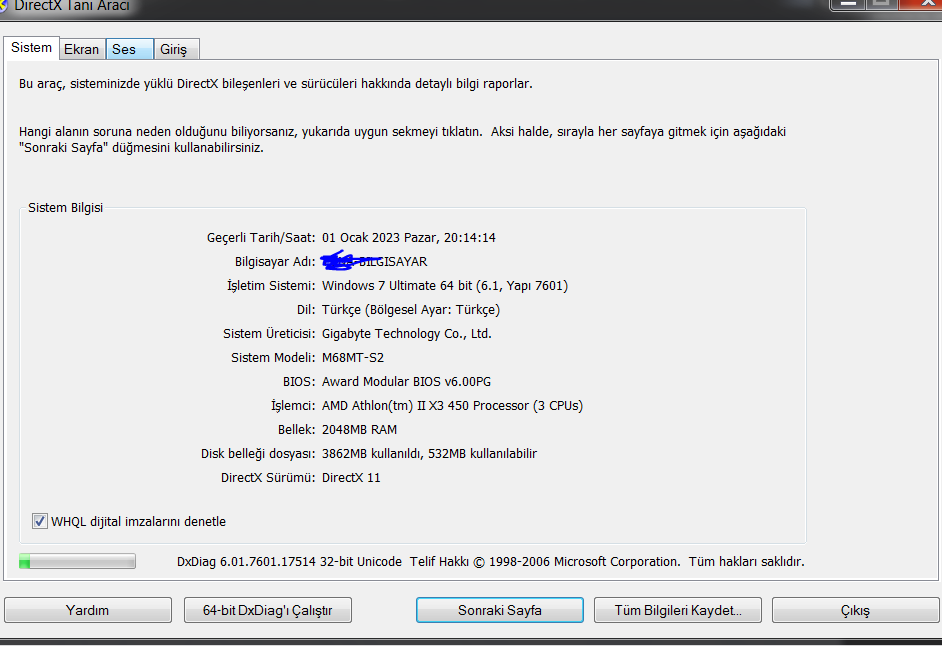Image resolution: width=942 pixels, height=646 pixels.
Task: Click the 'Bellek:' label
Action: pyautogui.click(x=297, y=430)
